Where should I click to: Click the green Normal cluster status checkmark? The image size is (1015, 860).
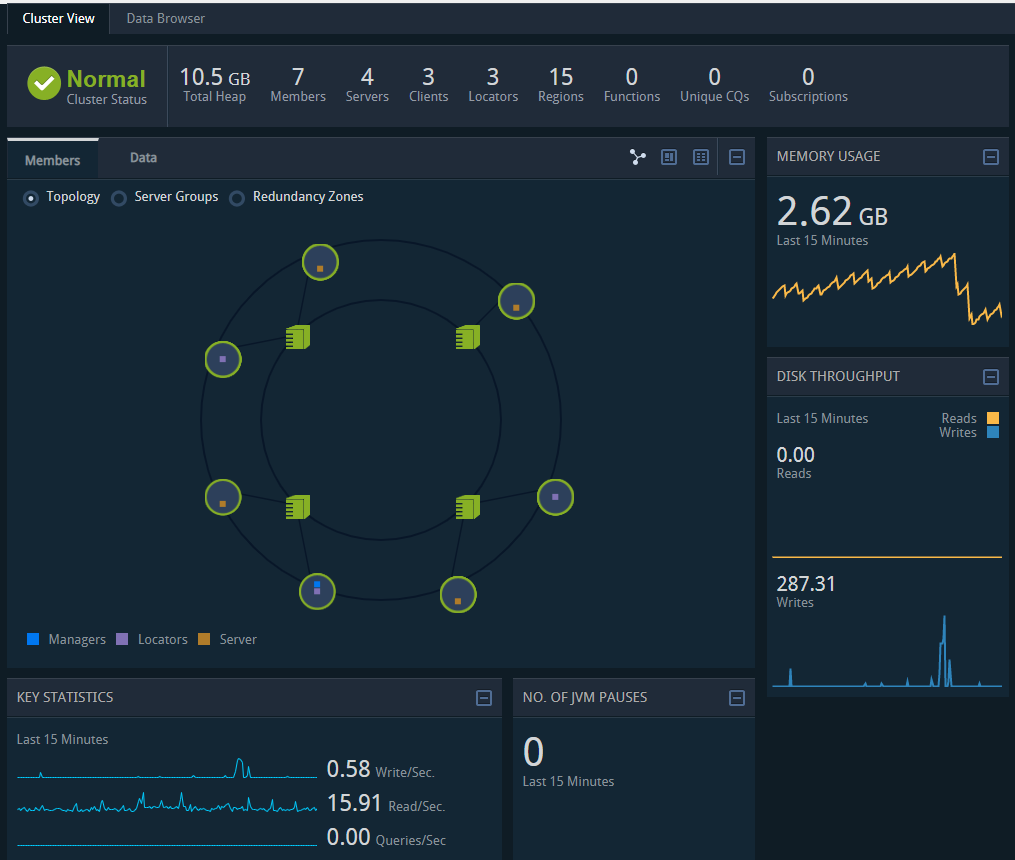(x=44, y=84)
